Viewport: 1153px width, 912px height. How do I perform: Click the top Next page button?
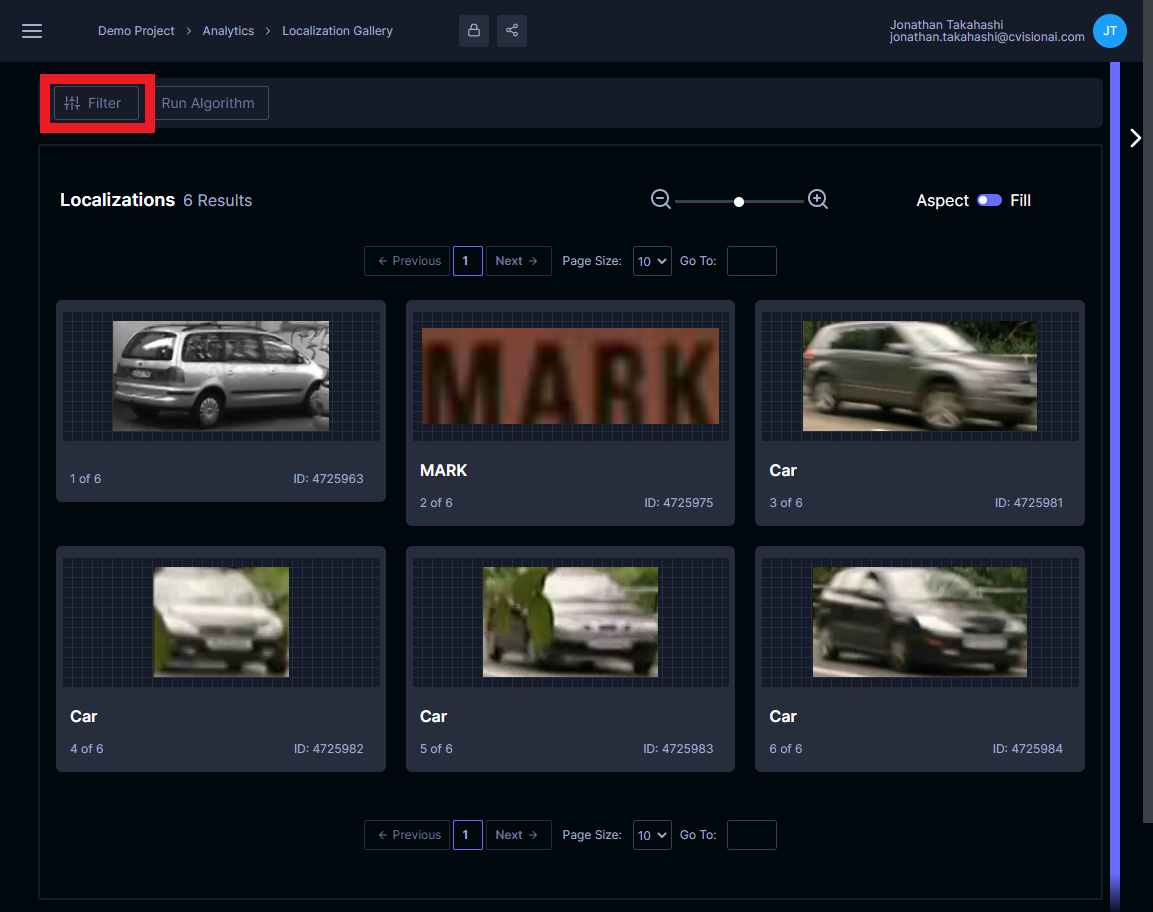[x=518, y=261]
